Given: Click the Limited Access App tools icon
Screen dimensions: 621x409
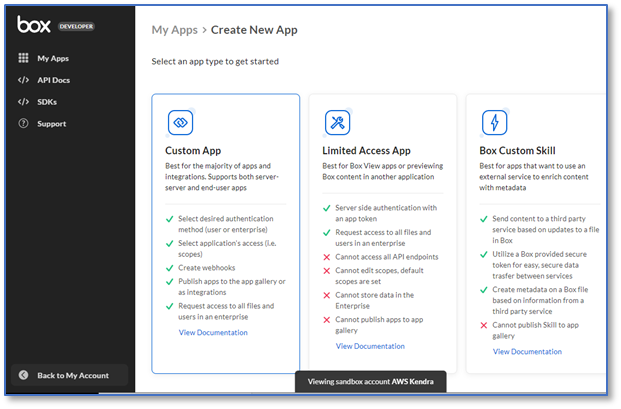Looking at the screenshot, I should click(x=337, y=123).
